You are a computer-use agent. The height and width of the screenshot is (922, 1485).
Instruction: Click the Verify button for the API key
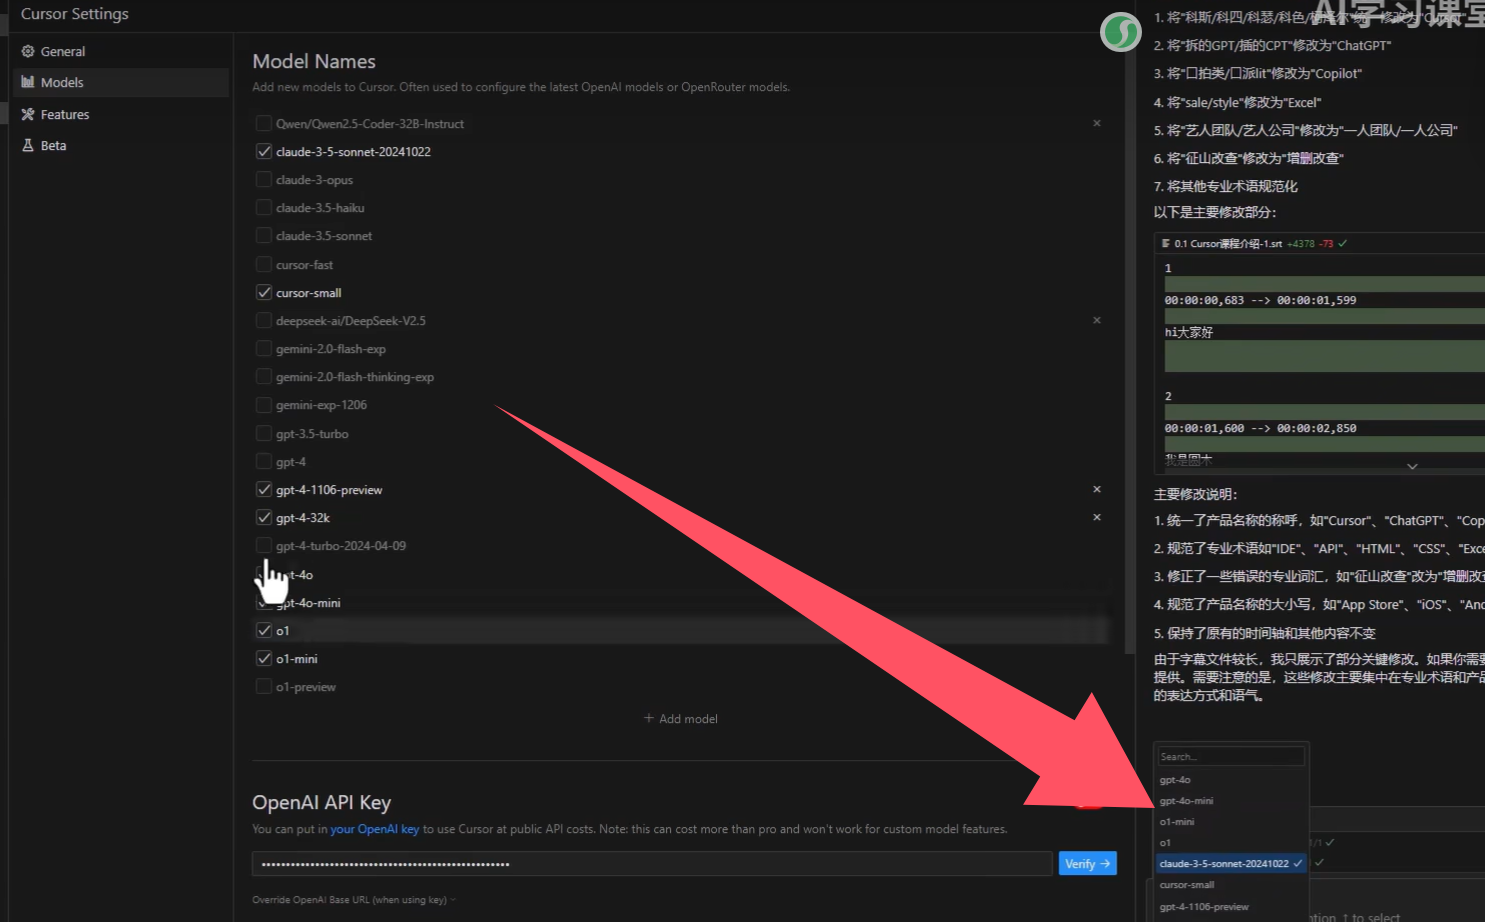(1087, 863)
